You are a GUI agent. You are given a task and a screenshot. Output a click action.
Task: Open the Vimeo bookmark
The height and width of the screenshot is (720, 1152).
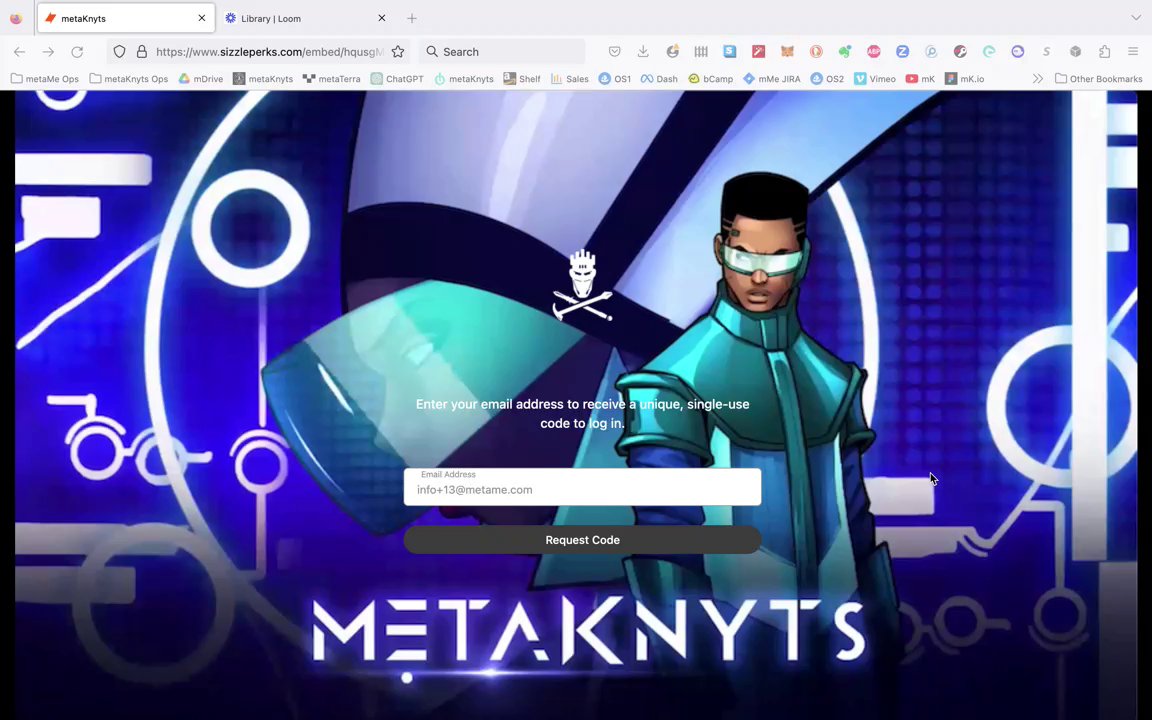pos(874,79)
